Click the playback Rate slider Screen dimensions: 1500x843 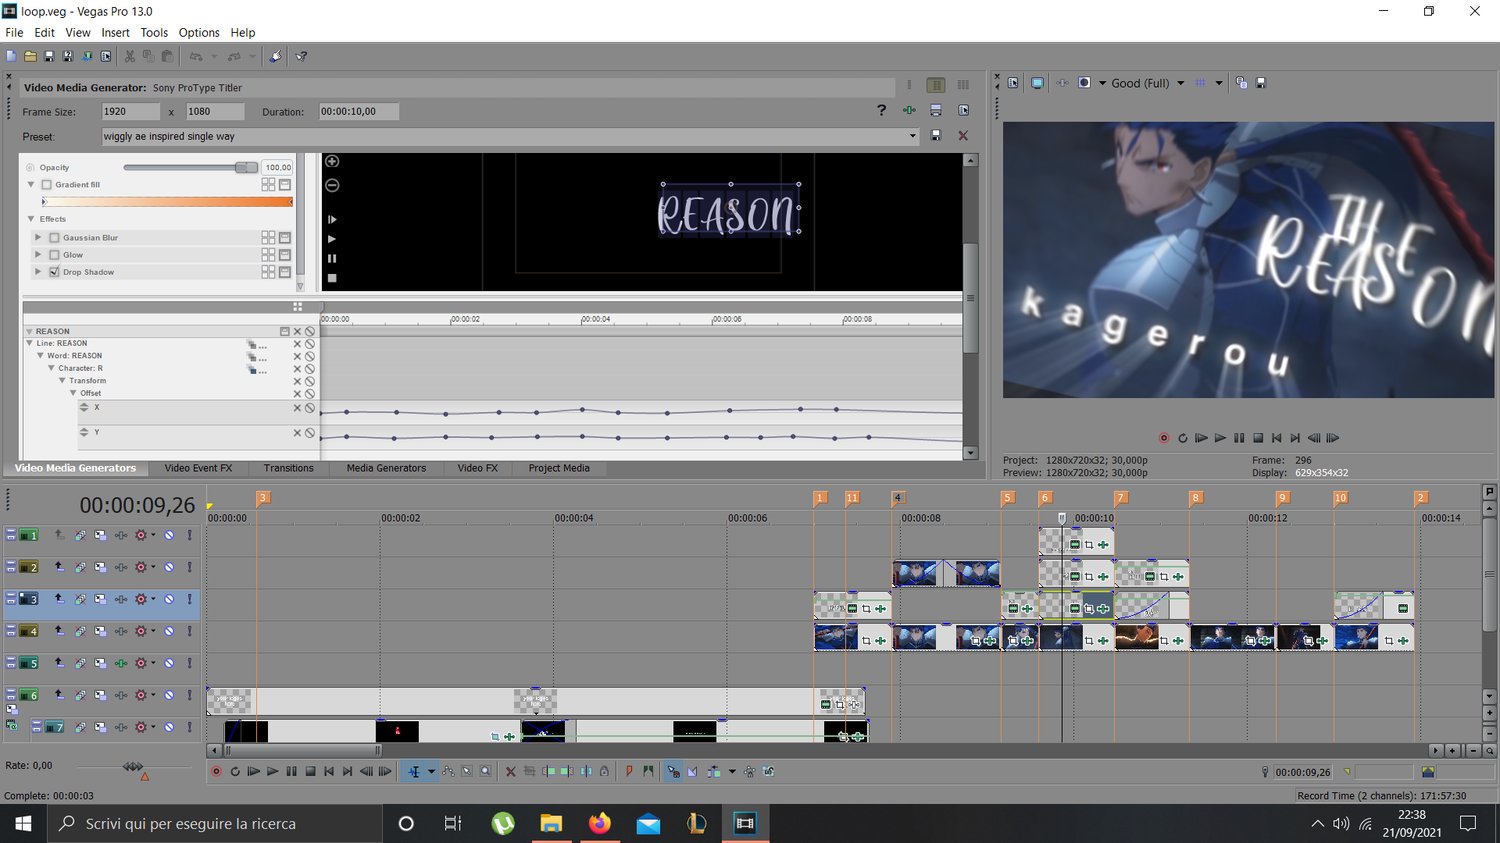click(x=133, y=766)
